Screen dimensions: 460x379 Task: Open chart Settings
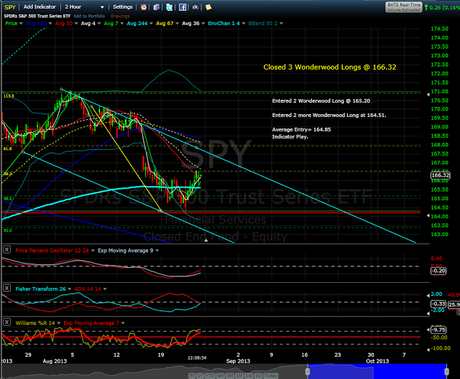[x=123, y=7]
